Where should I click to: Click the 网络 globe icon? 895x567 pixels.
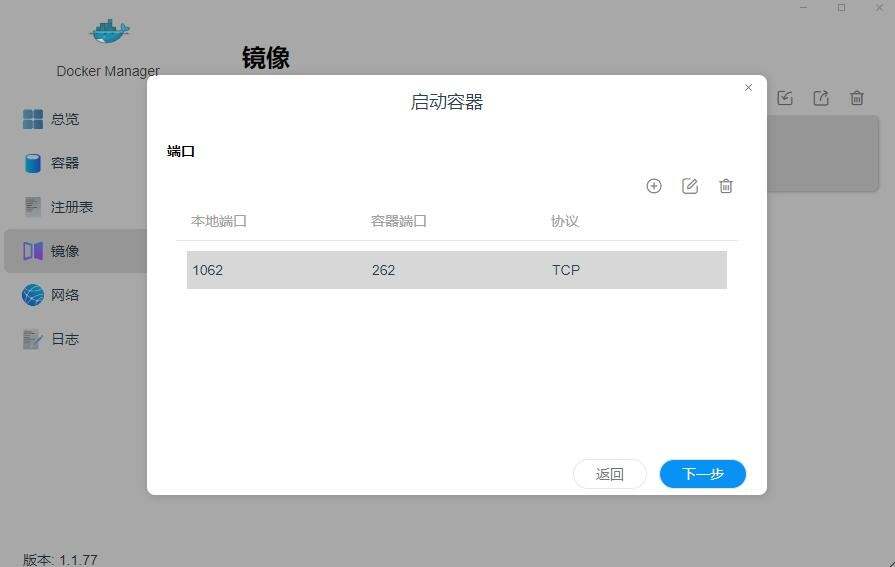click(x=33, y=295)
